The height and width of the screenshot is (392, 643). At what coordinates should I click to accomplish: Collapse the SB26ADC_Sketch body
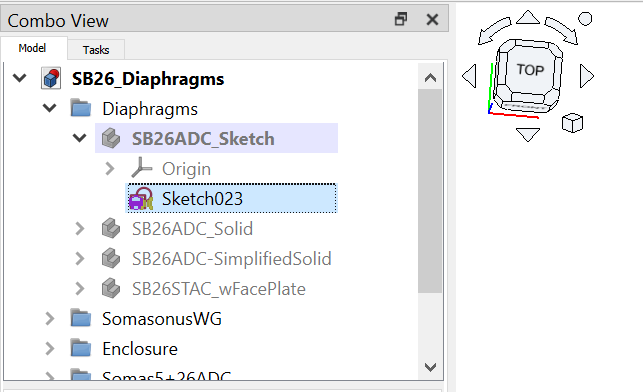pos(80,138)
